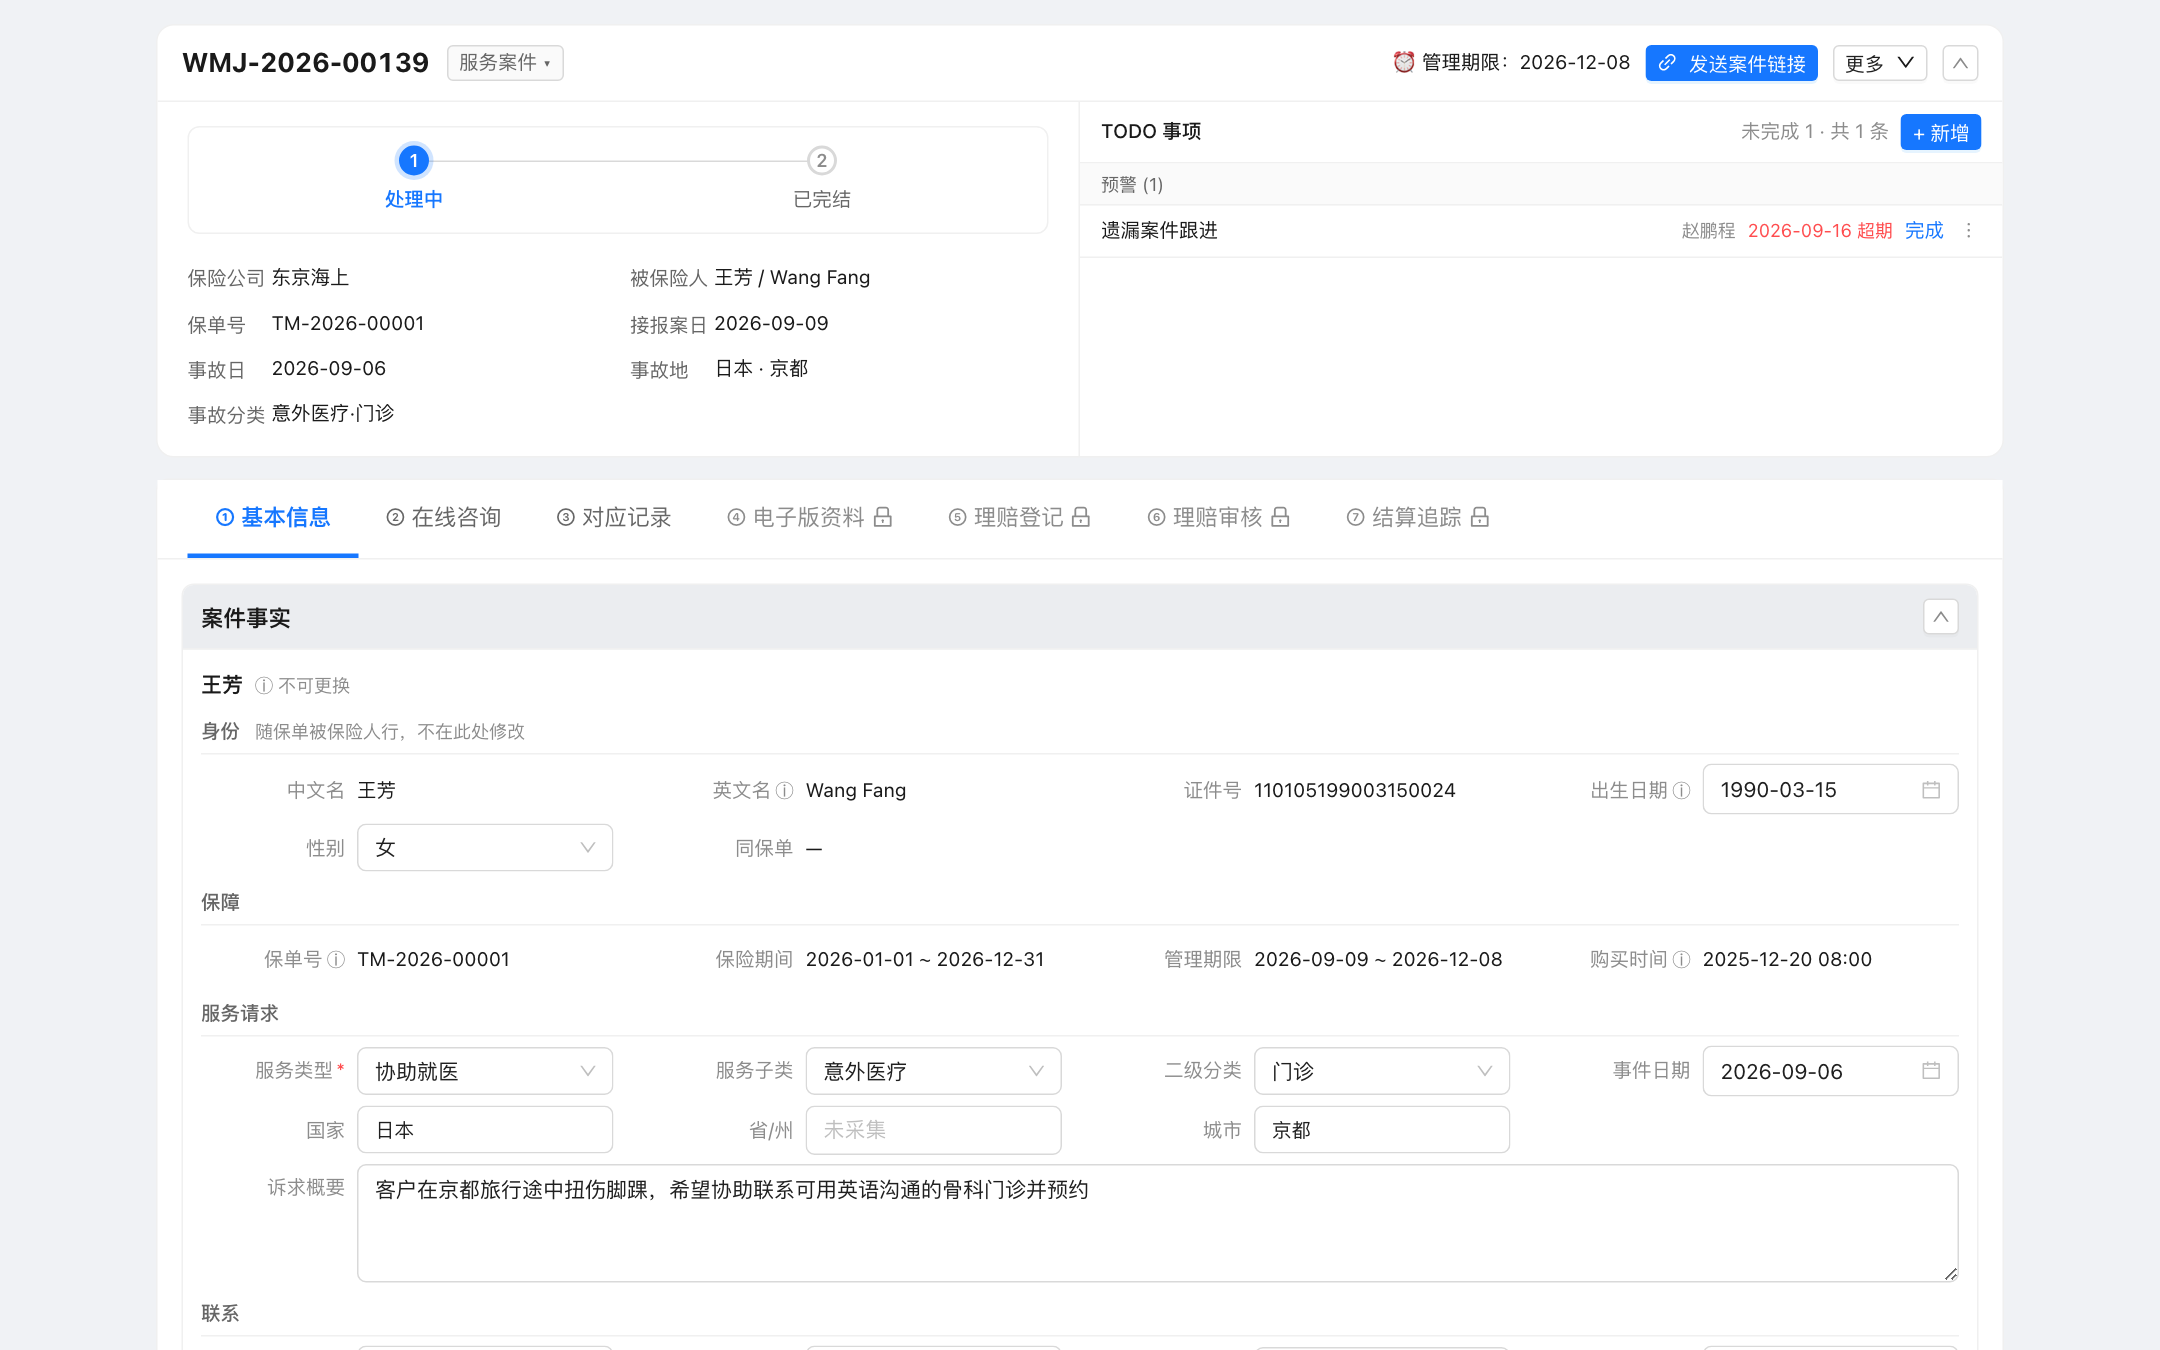2160x1350 pixels.
Task: Click the lock icon on 结算追踪 tab
Action: coord(1480,517)
